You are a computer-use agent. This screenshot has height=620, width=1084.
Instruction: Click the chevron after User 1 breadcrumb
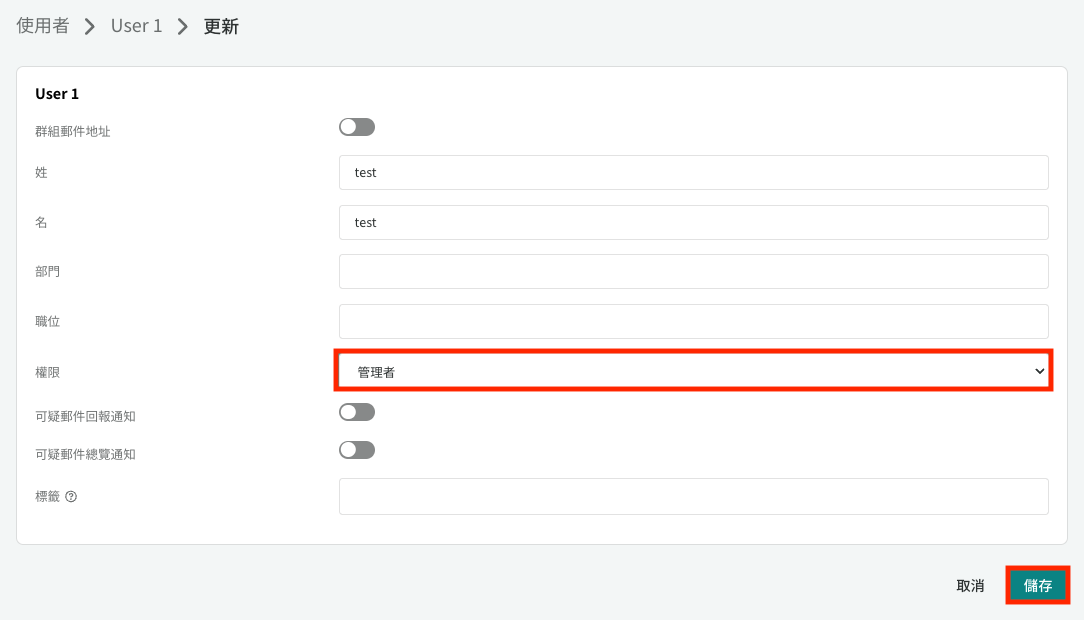tap(183, 26)
